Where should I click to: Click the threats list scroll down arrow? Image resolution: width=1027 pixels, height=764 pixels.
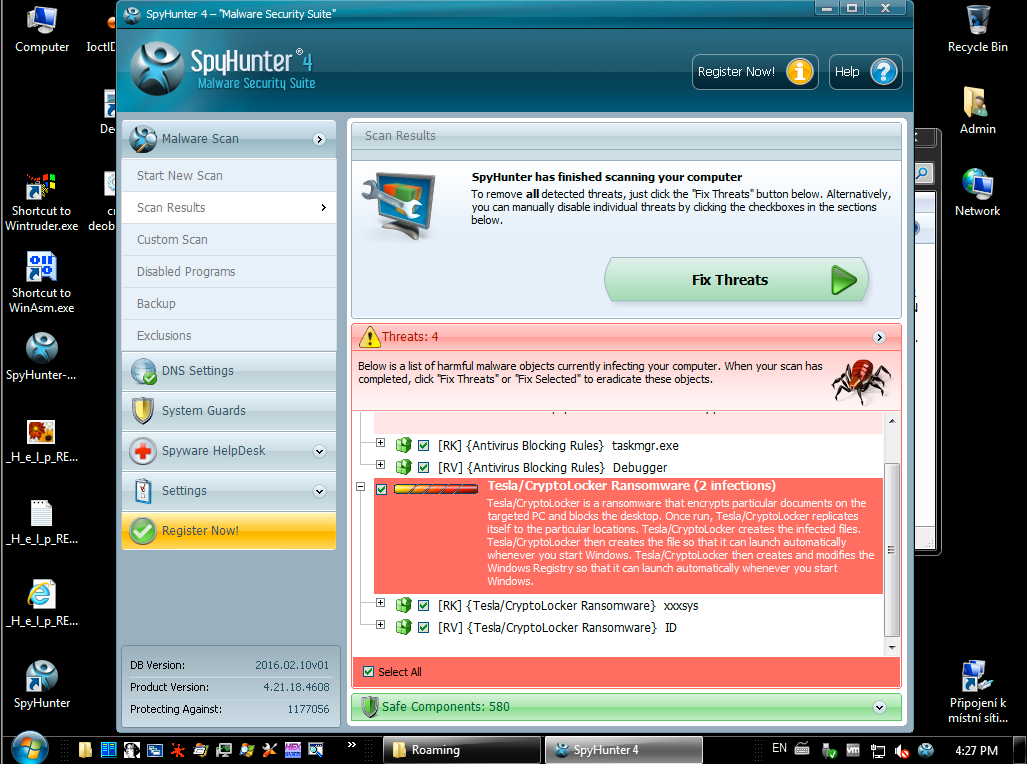click(891, 647)
